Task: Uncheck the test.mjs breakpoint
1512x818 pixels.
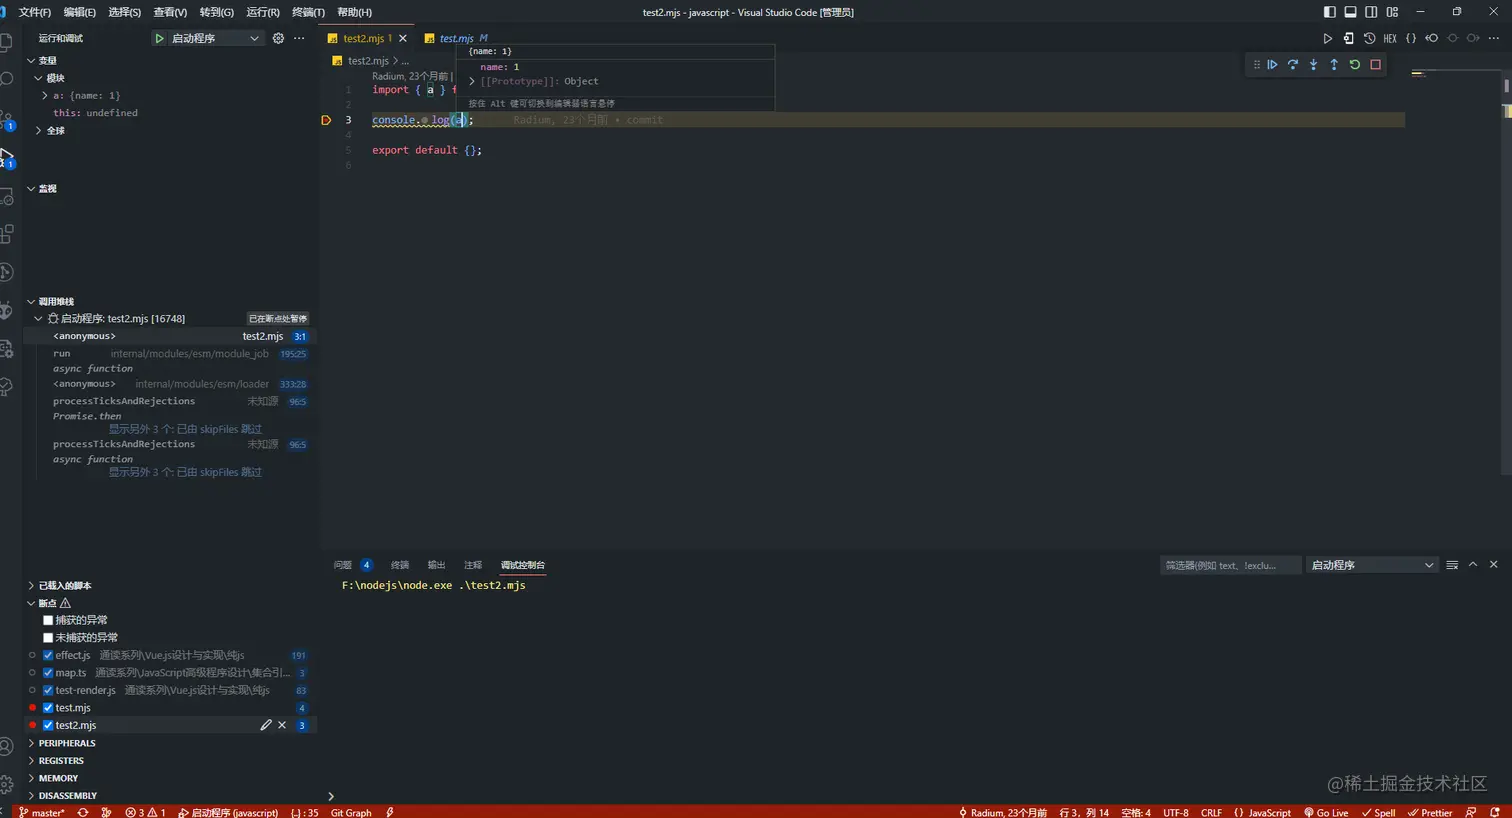Action: click(x=48, y=708)
